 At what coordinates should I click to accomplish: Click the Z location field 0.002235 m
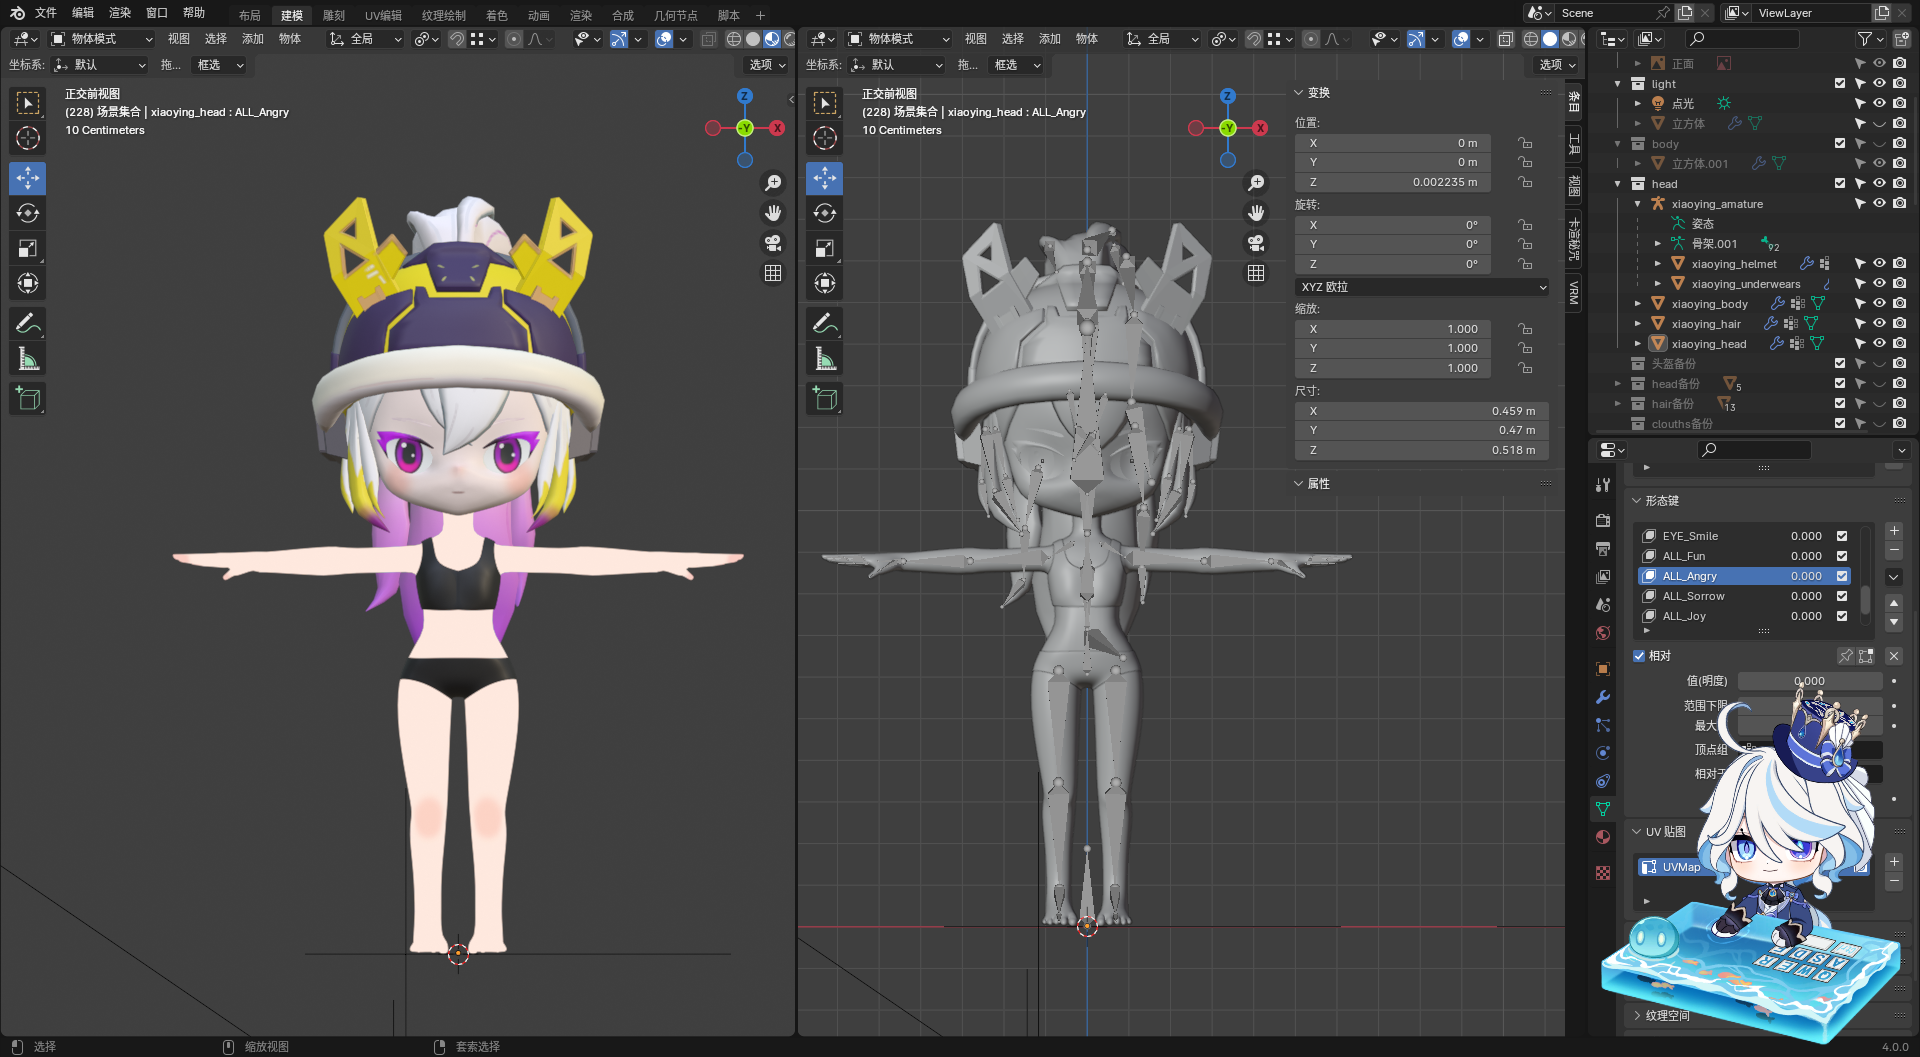tap(1393, 182)
